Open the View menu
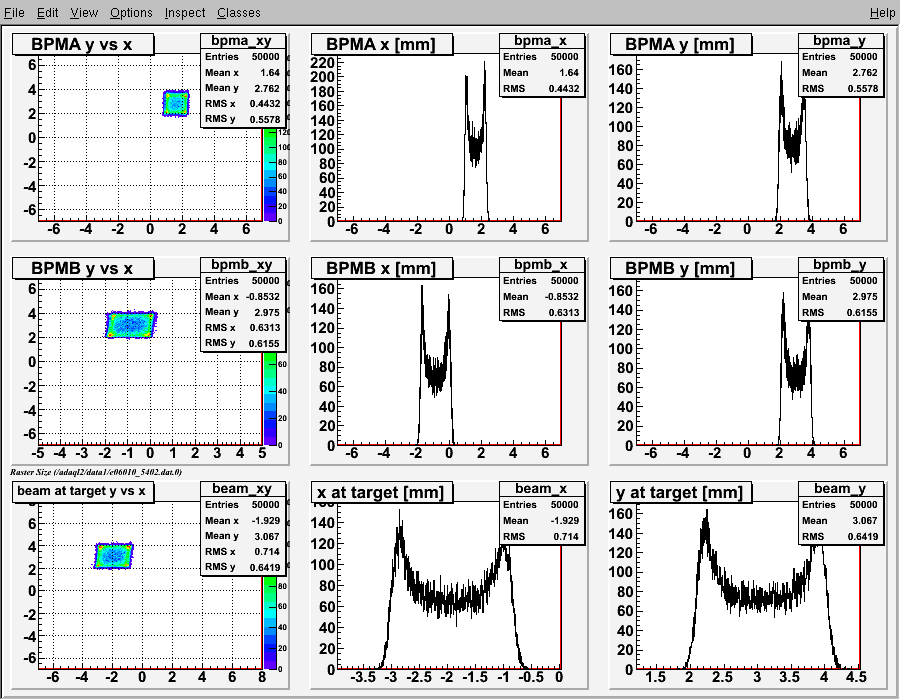 click(84, 13)
